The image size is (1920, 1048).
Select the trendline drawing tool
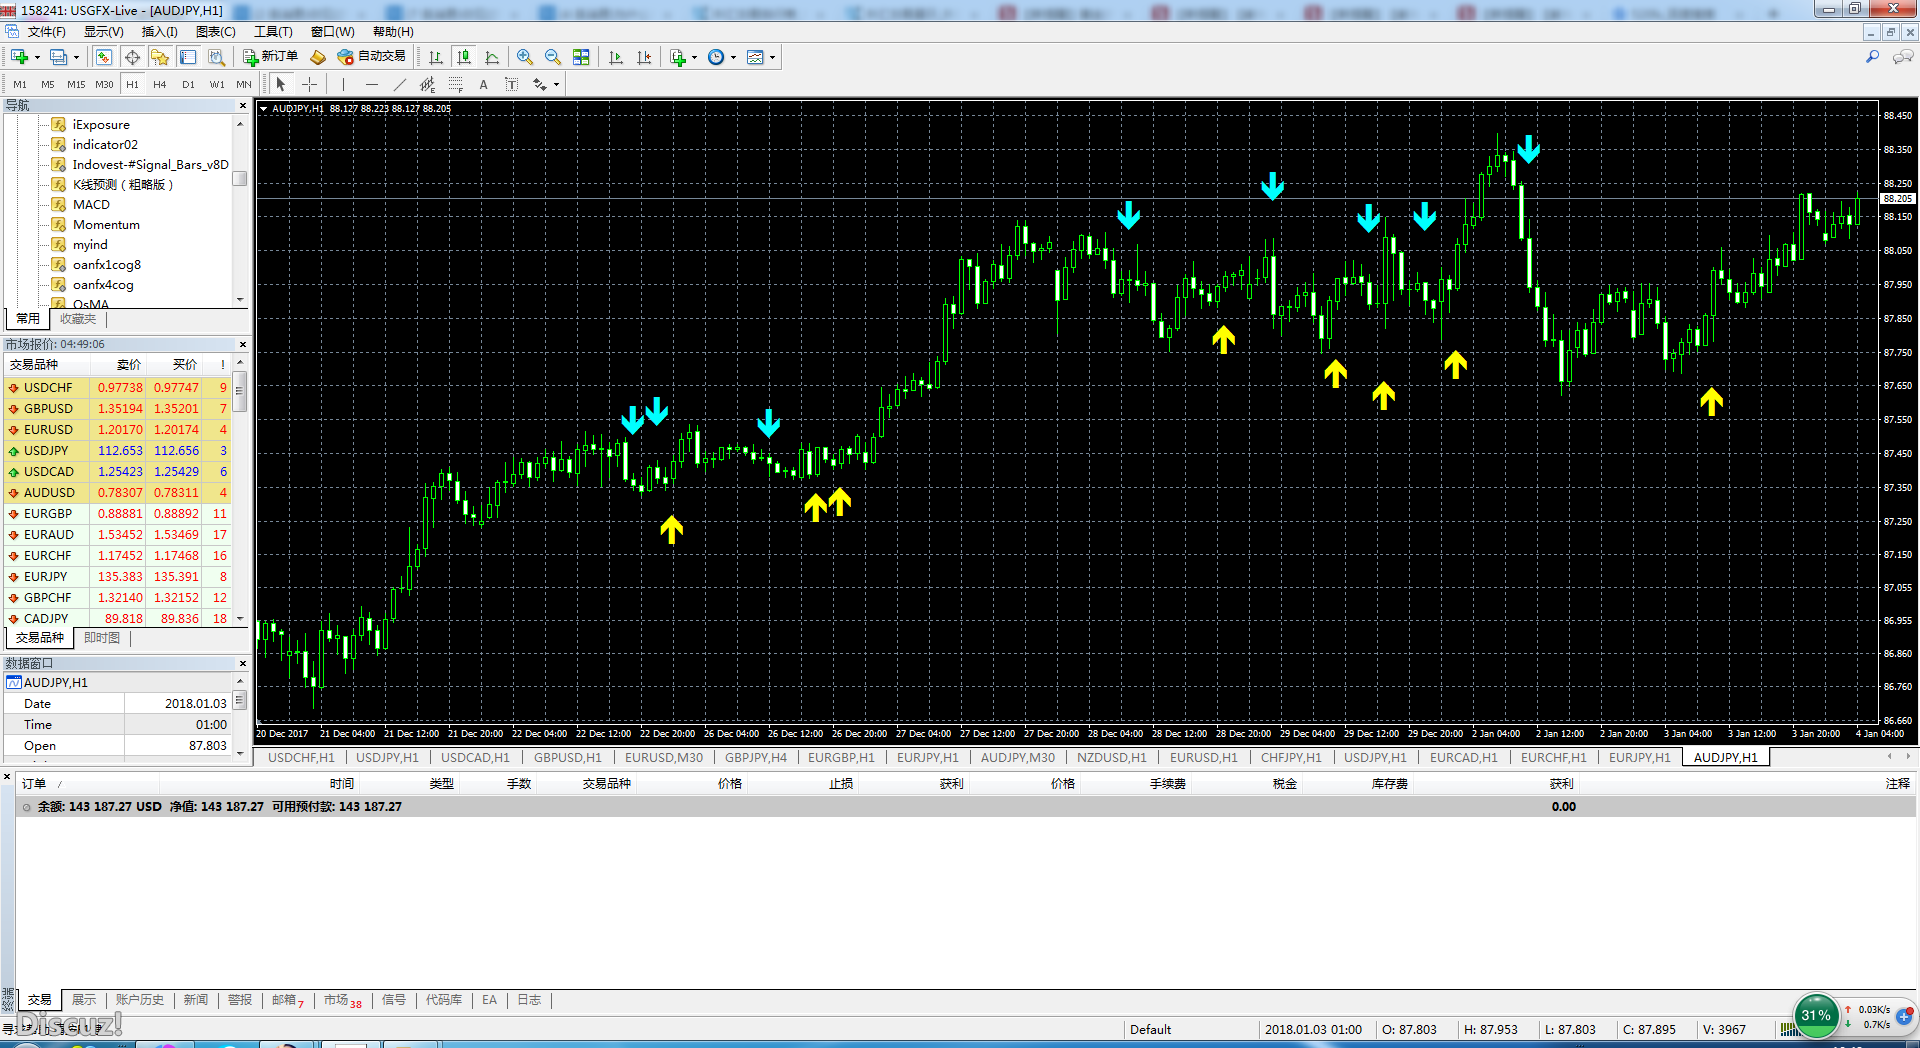pos(400,84)
